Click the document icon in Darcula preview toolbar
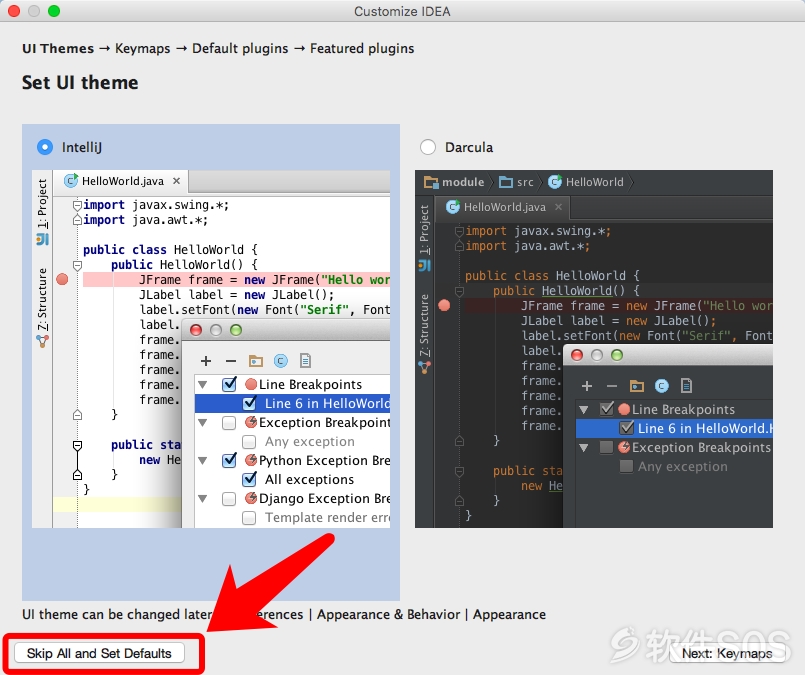Viewport: 805px width, 675px height. (686, 386)
